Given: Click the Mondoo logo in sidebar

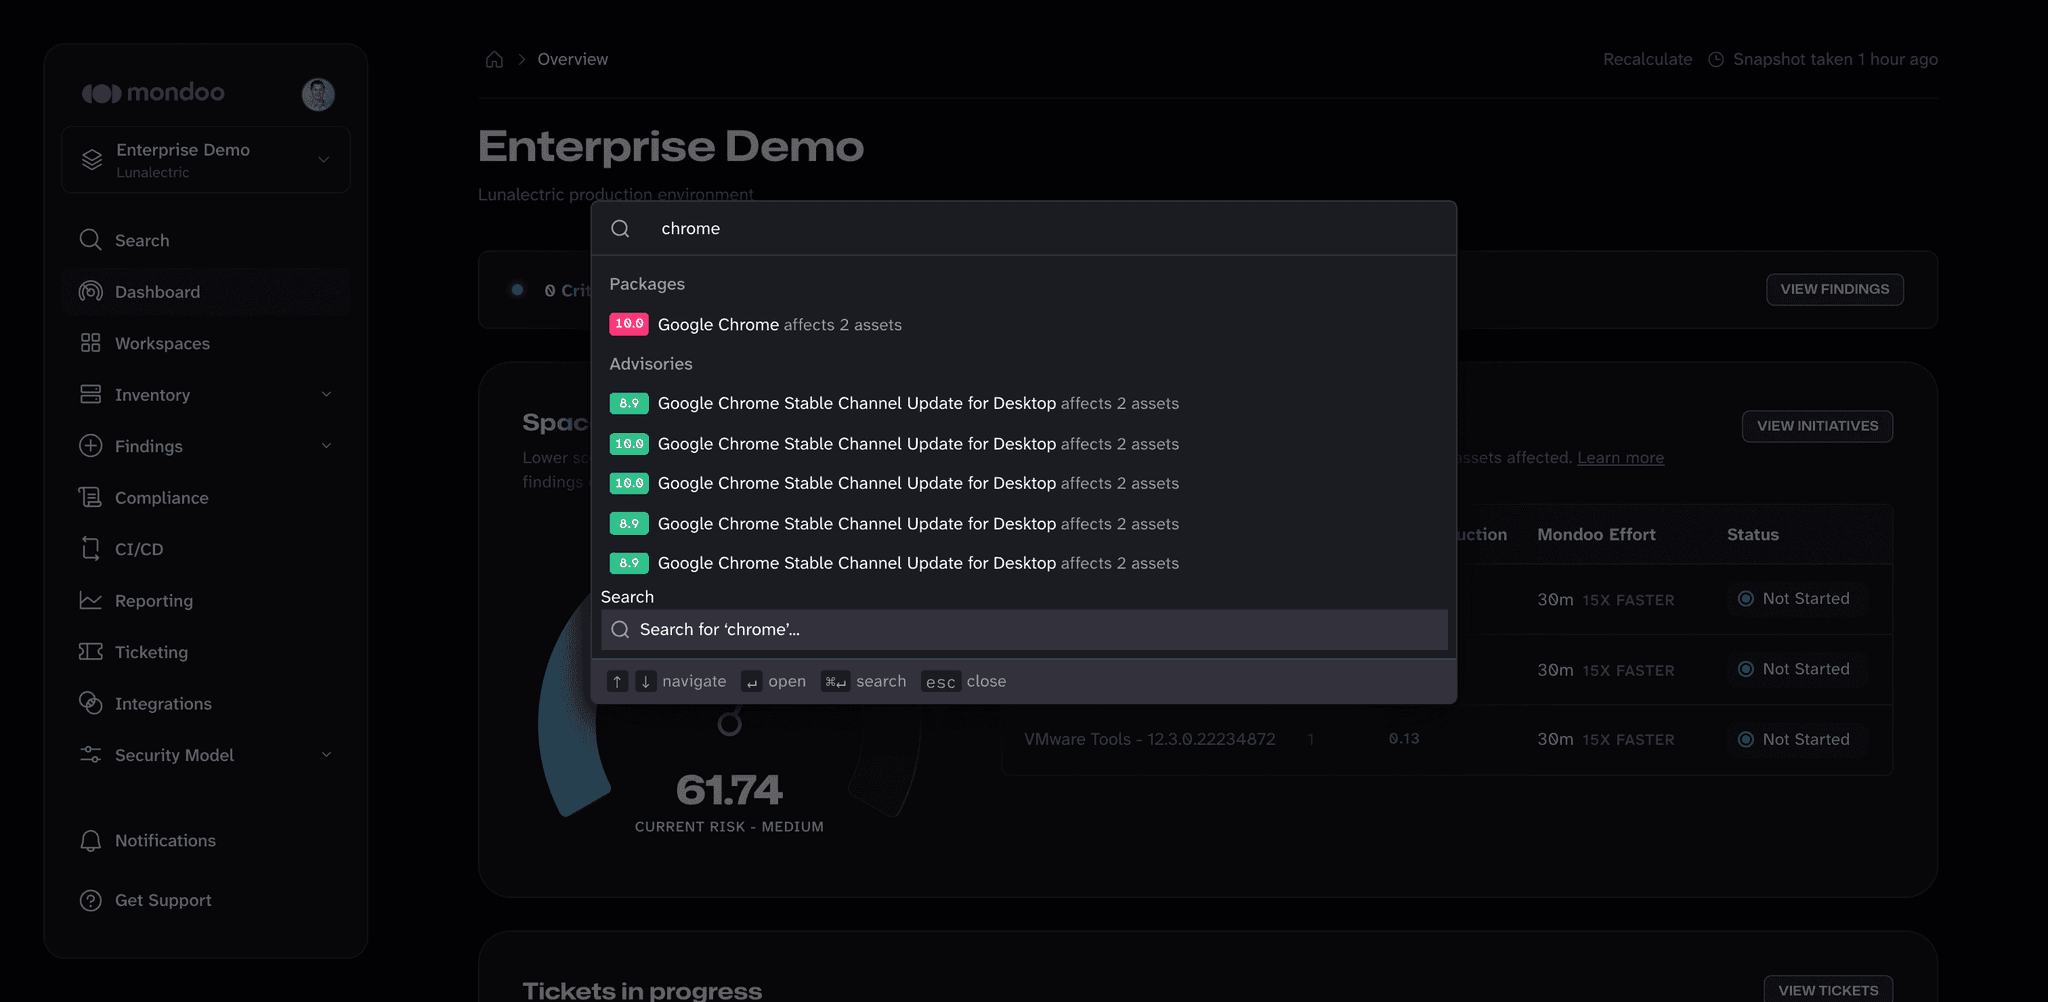Looking at the screenshot, I should tap(153, 93).
